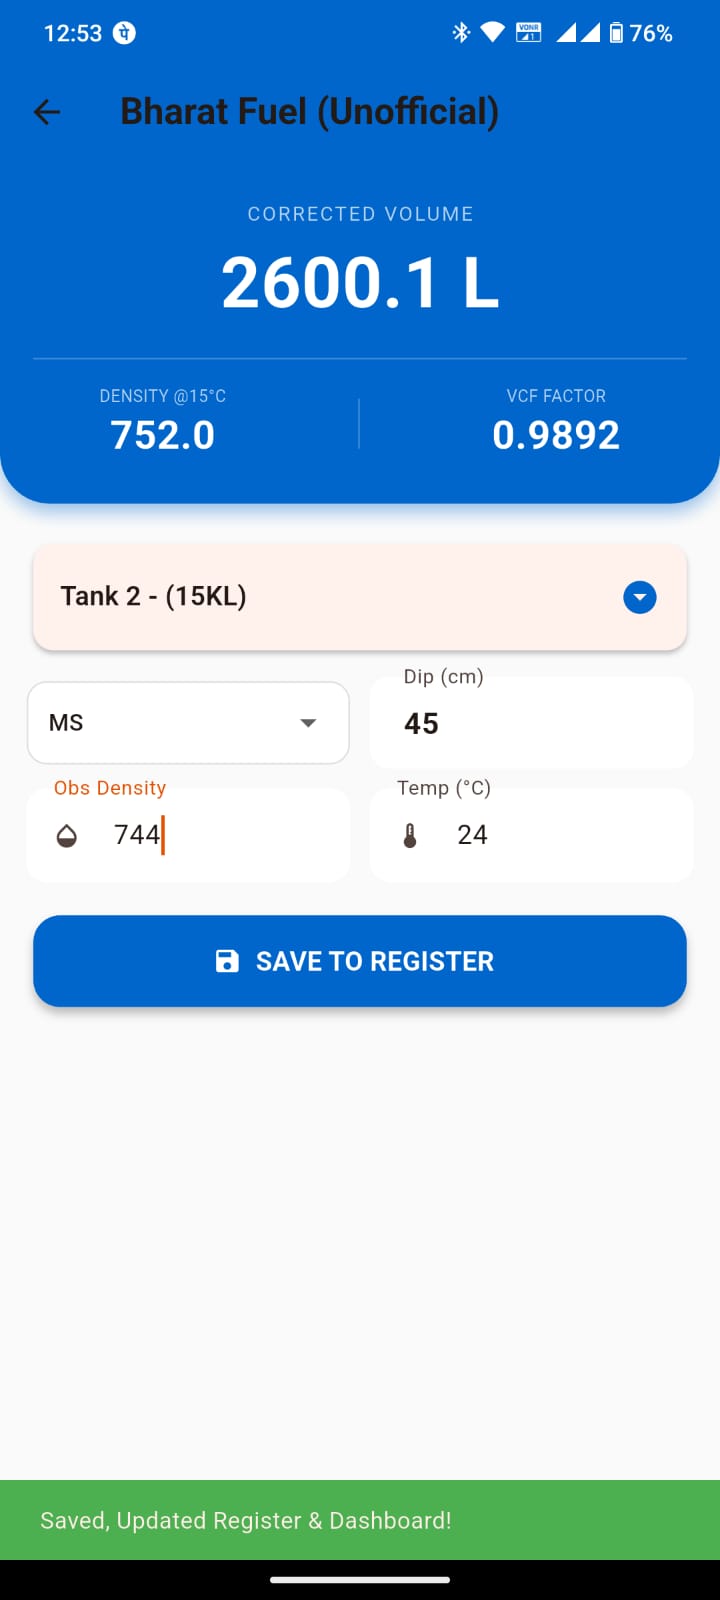Image resolution: width=720 pixels, height=1600 pixels.
Task: Tap the thermometer icon
Action: (410, 836)
